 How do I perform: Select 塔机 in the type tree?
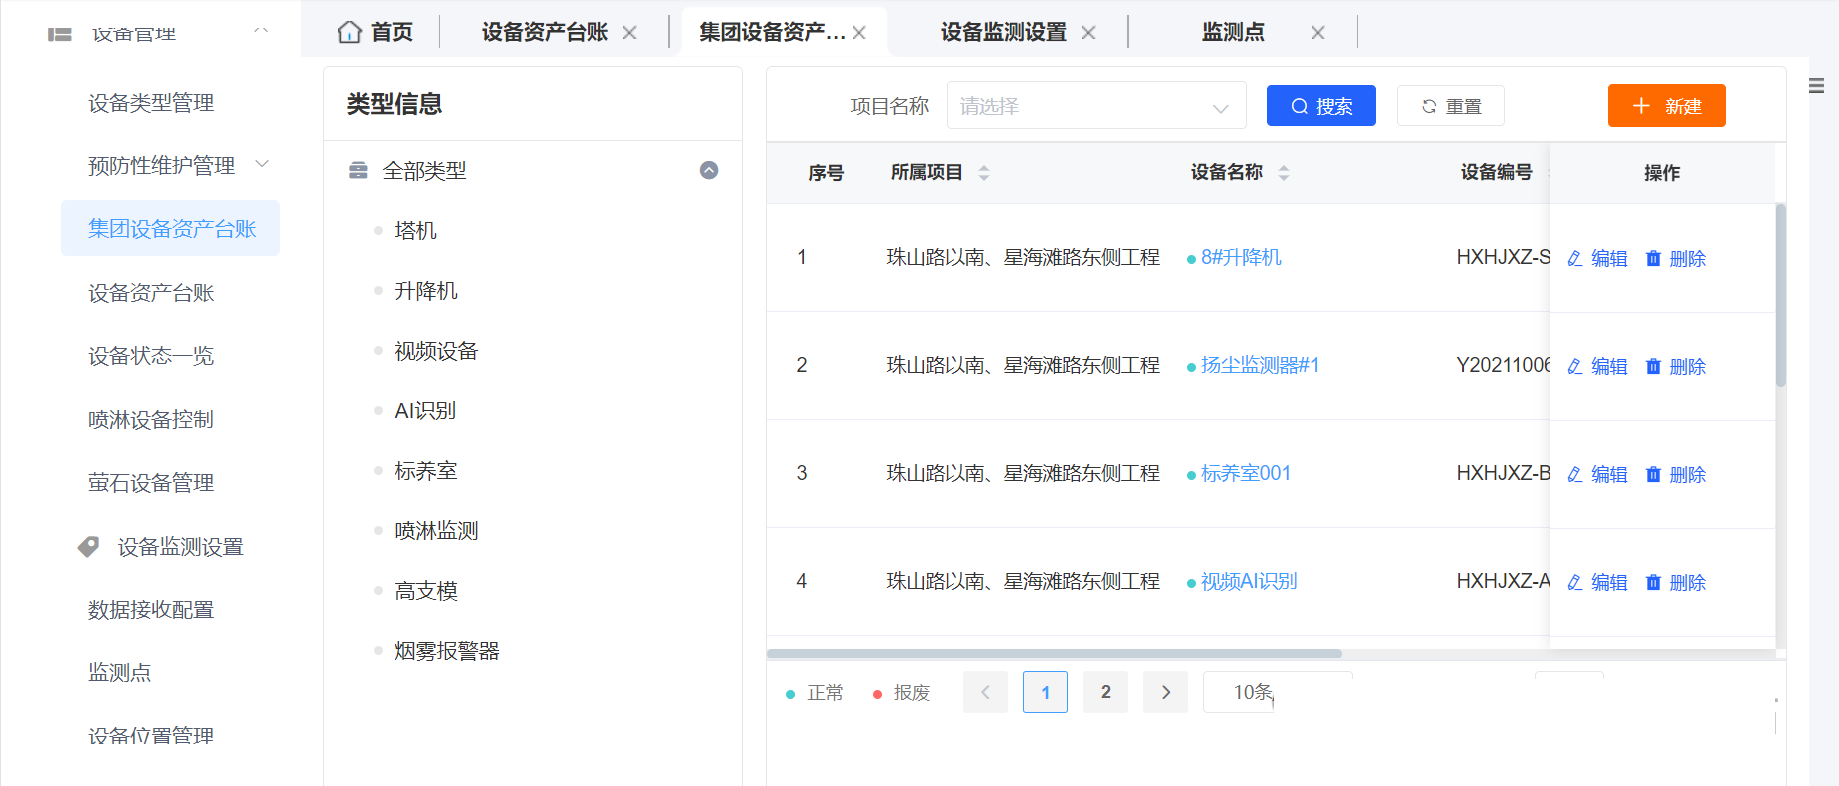coord(415,231)
